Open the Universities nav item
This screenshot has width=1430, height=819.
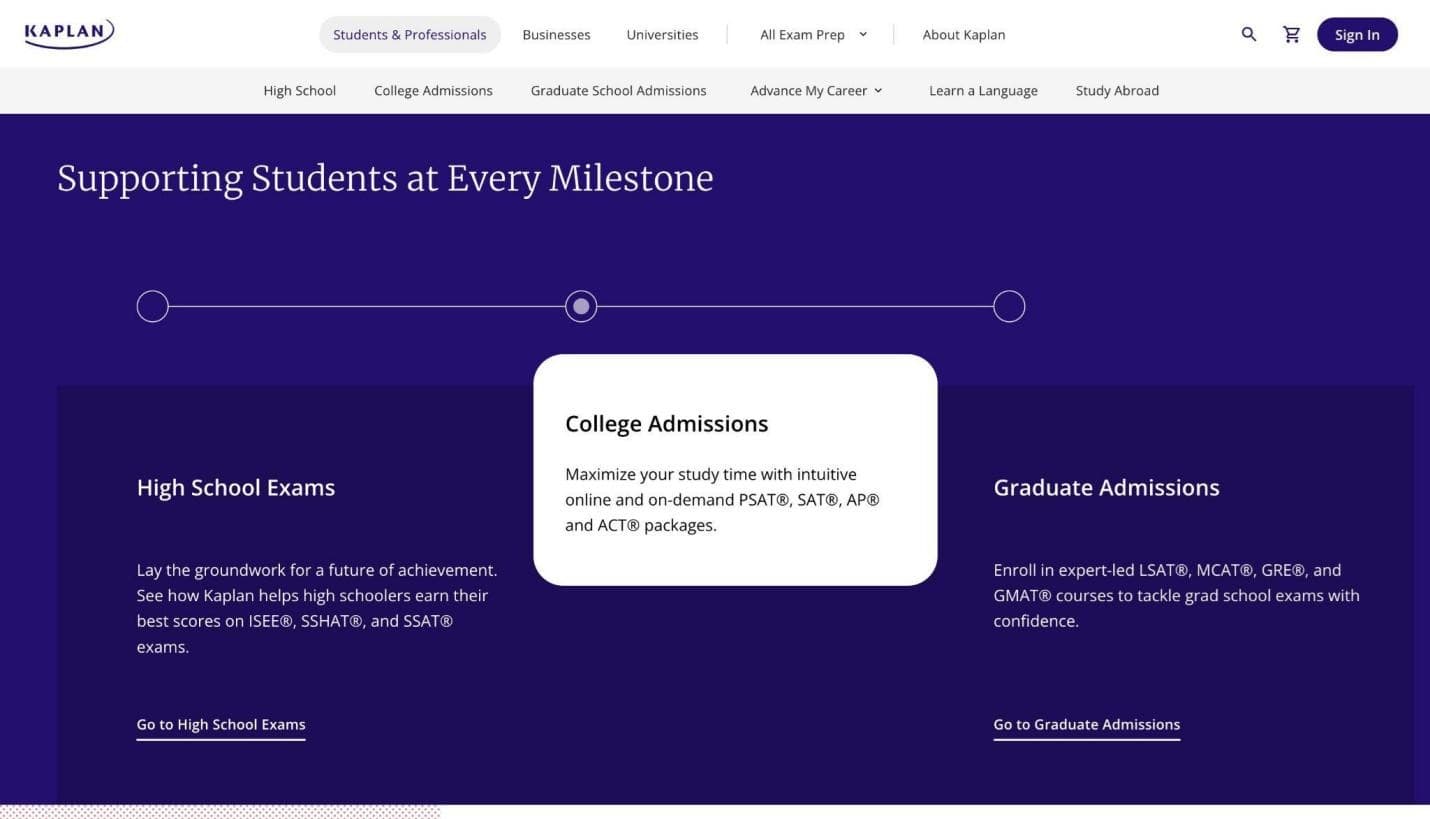662,34
